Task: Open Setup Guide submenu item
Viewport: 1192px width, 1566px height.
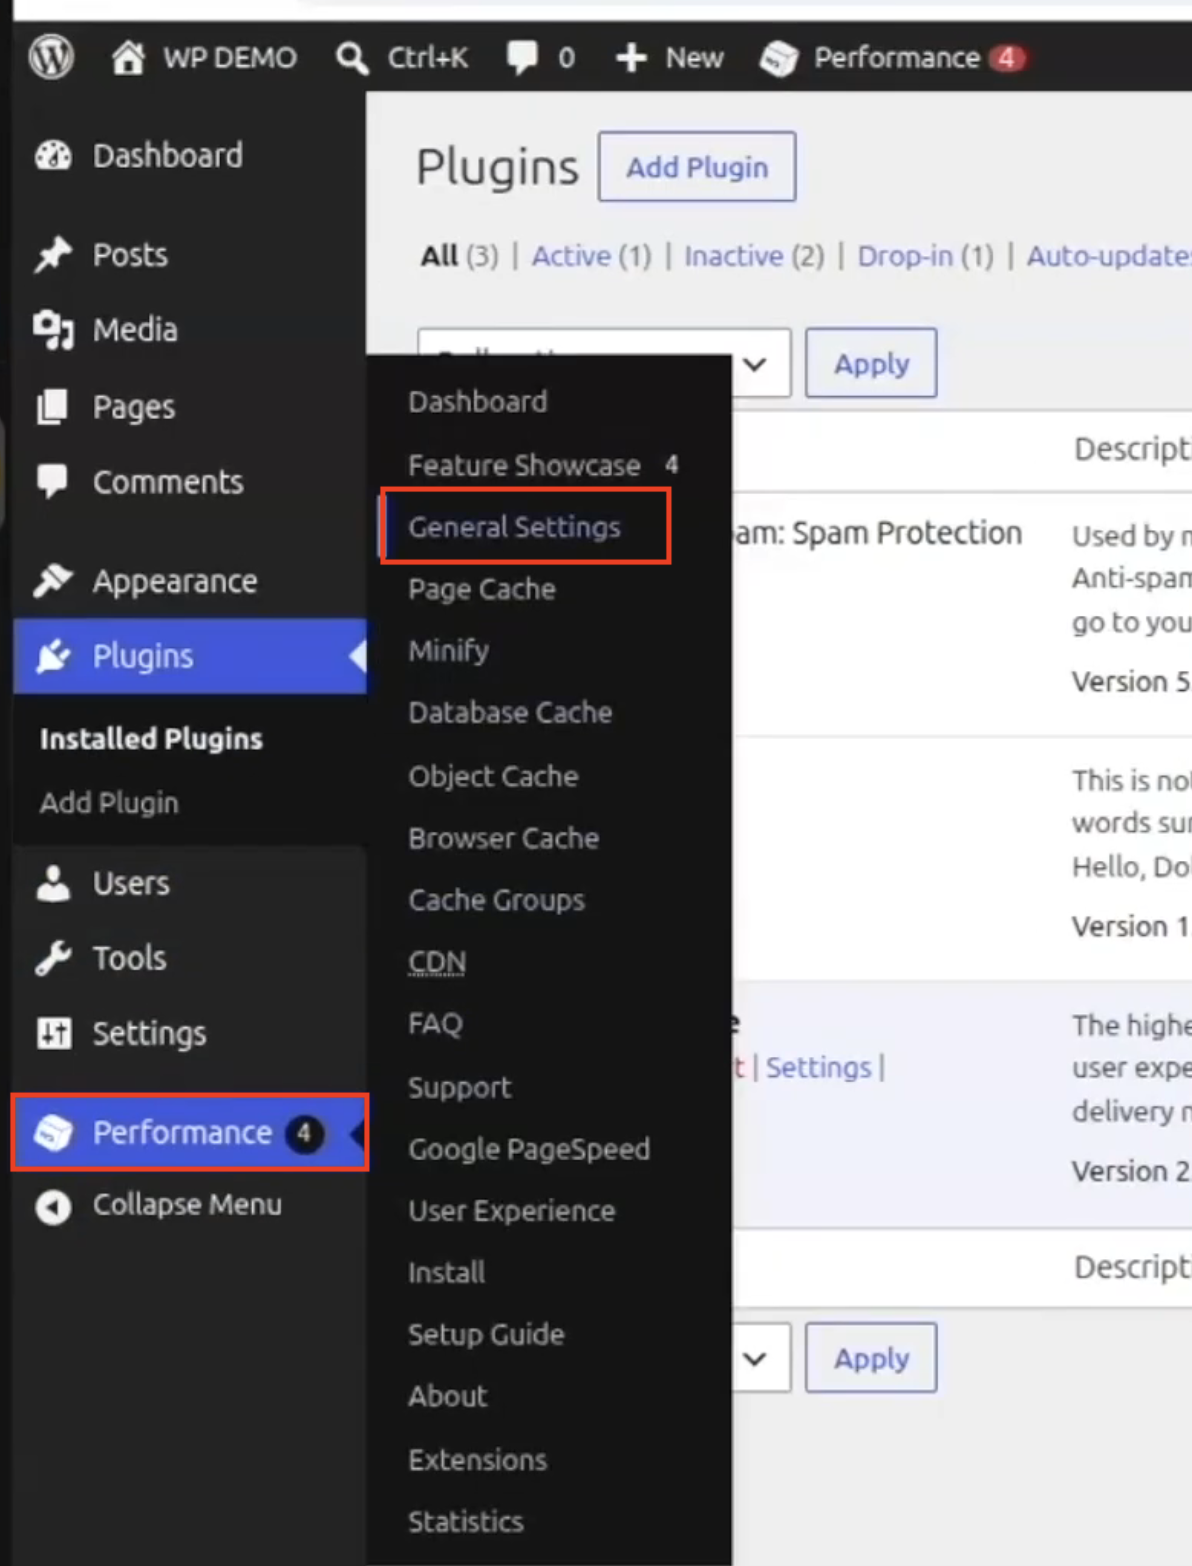Action: (486, 1335)
